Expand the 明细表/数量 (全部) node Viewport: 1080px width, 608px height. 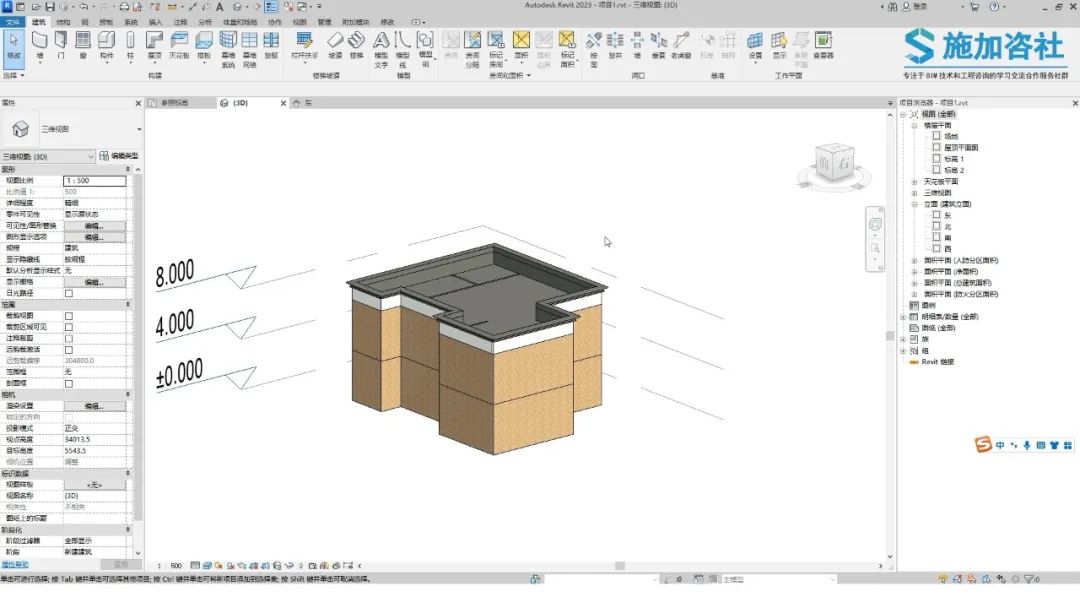903,317
